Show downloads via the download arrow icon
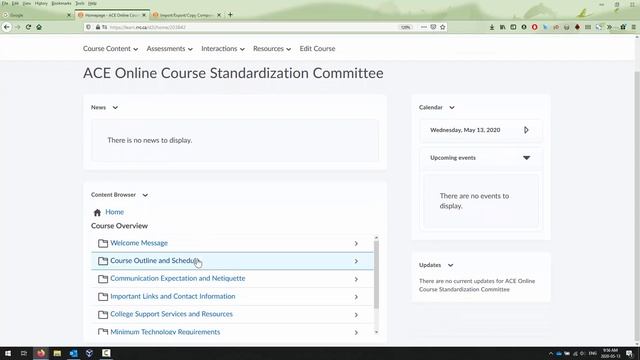 492,27
